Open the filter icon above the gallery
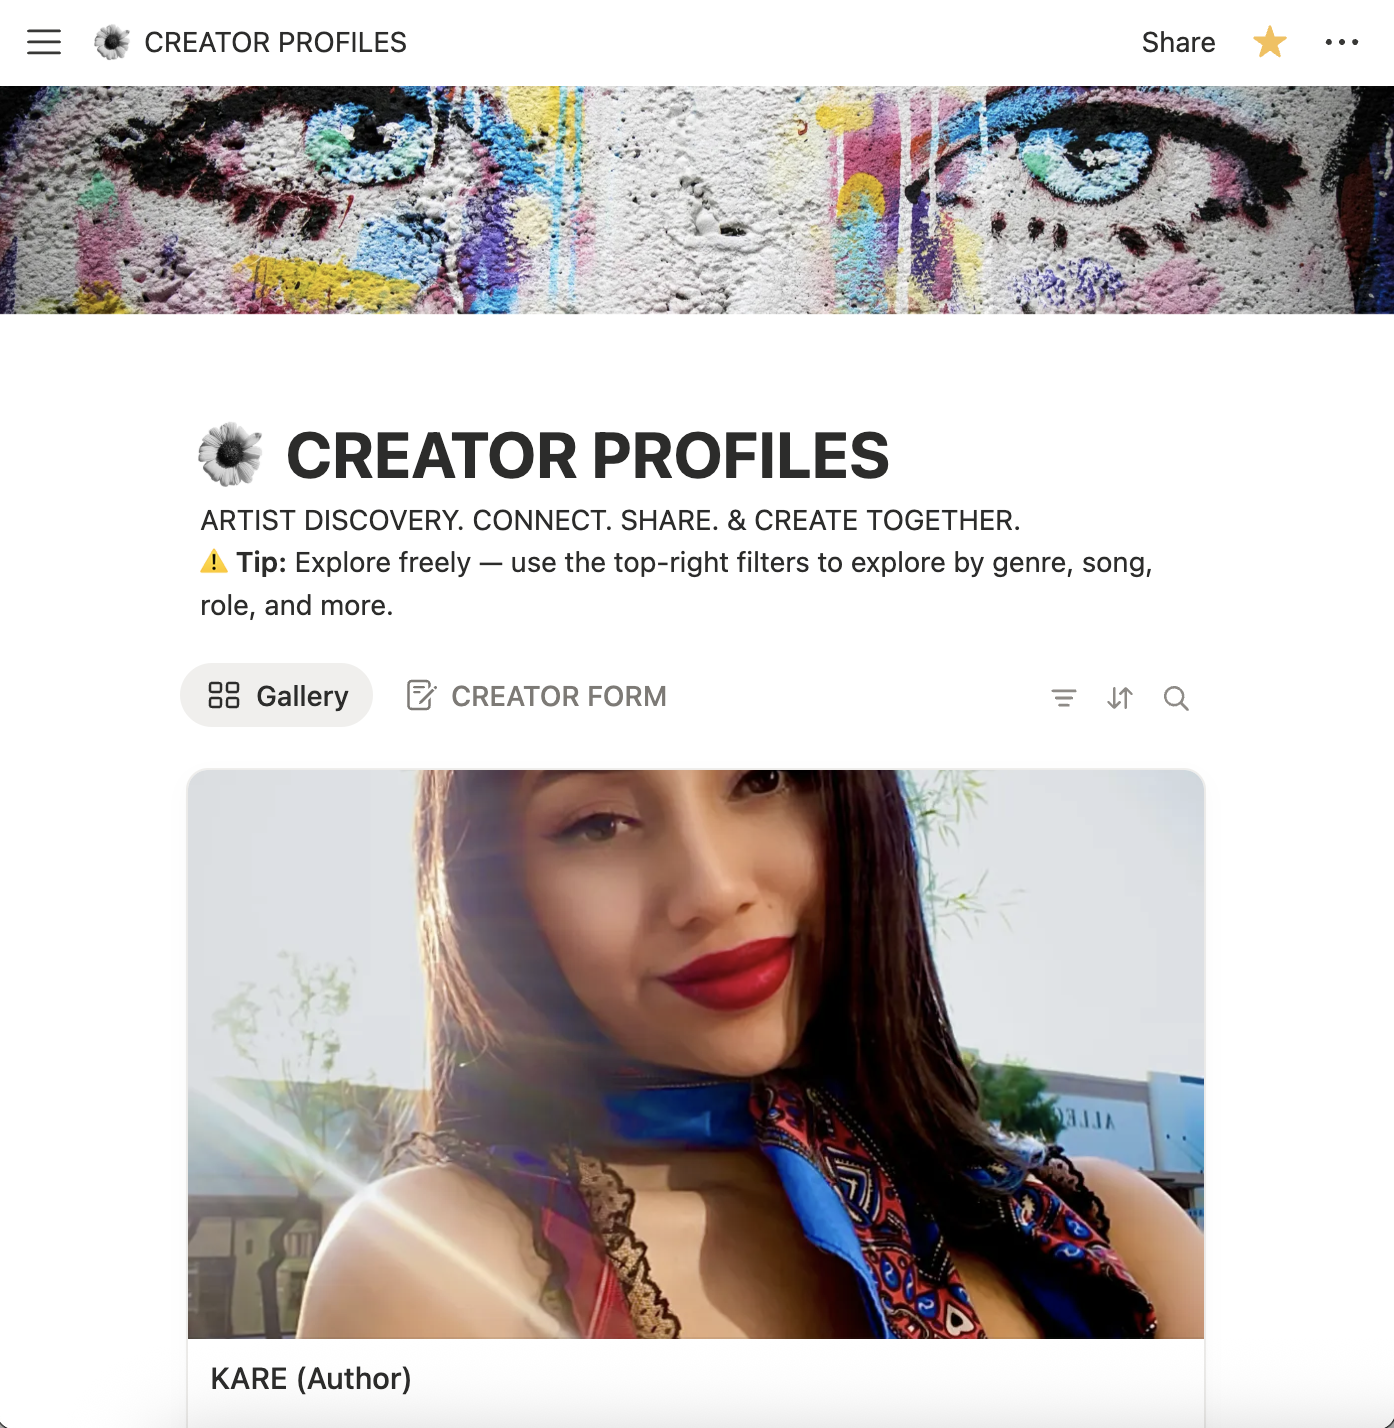 (1064, 698)
